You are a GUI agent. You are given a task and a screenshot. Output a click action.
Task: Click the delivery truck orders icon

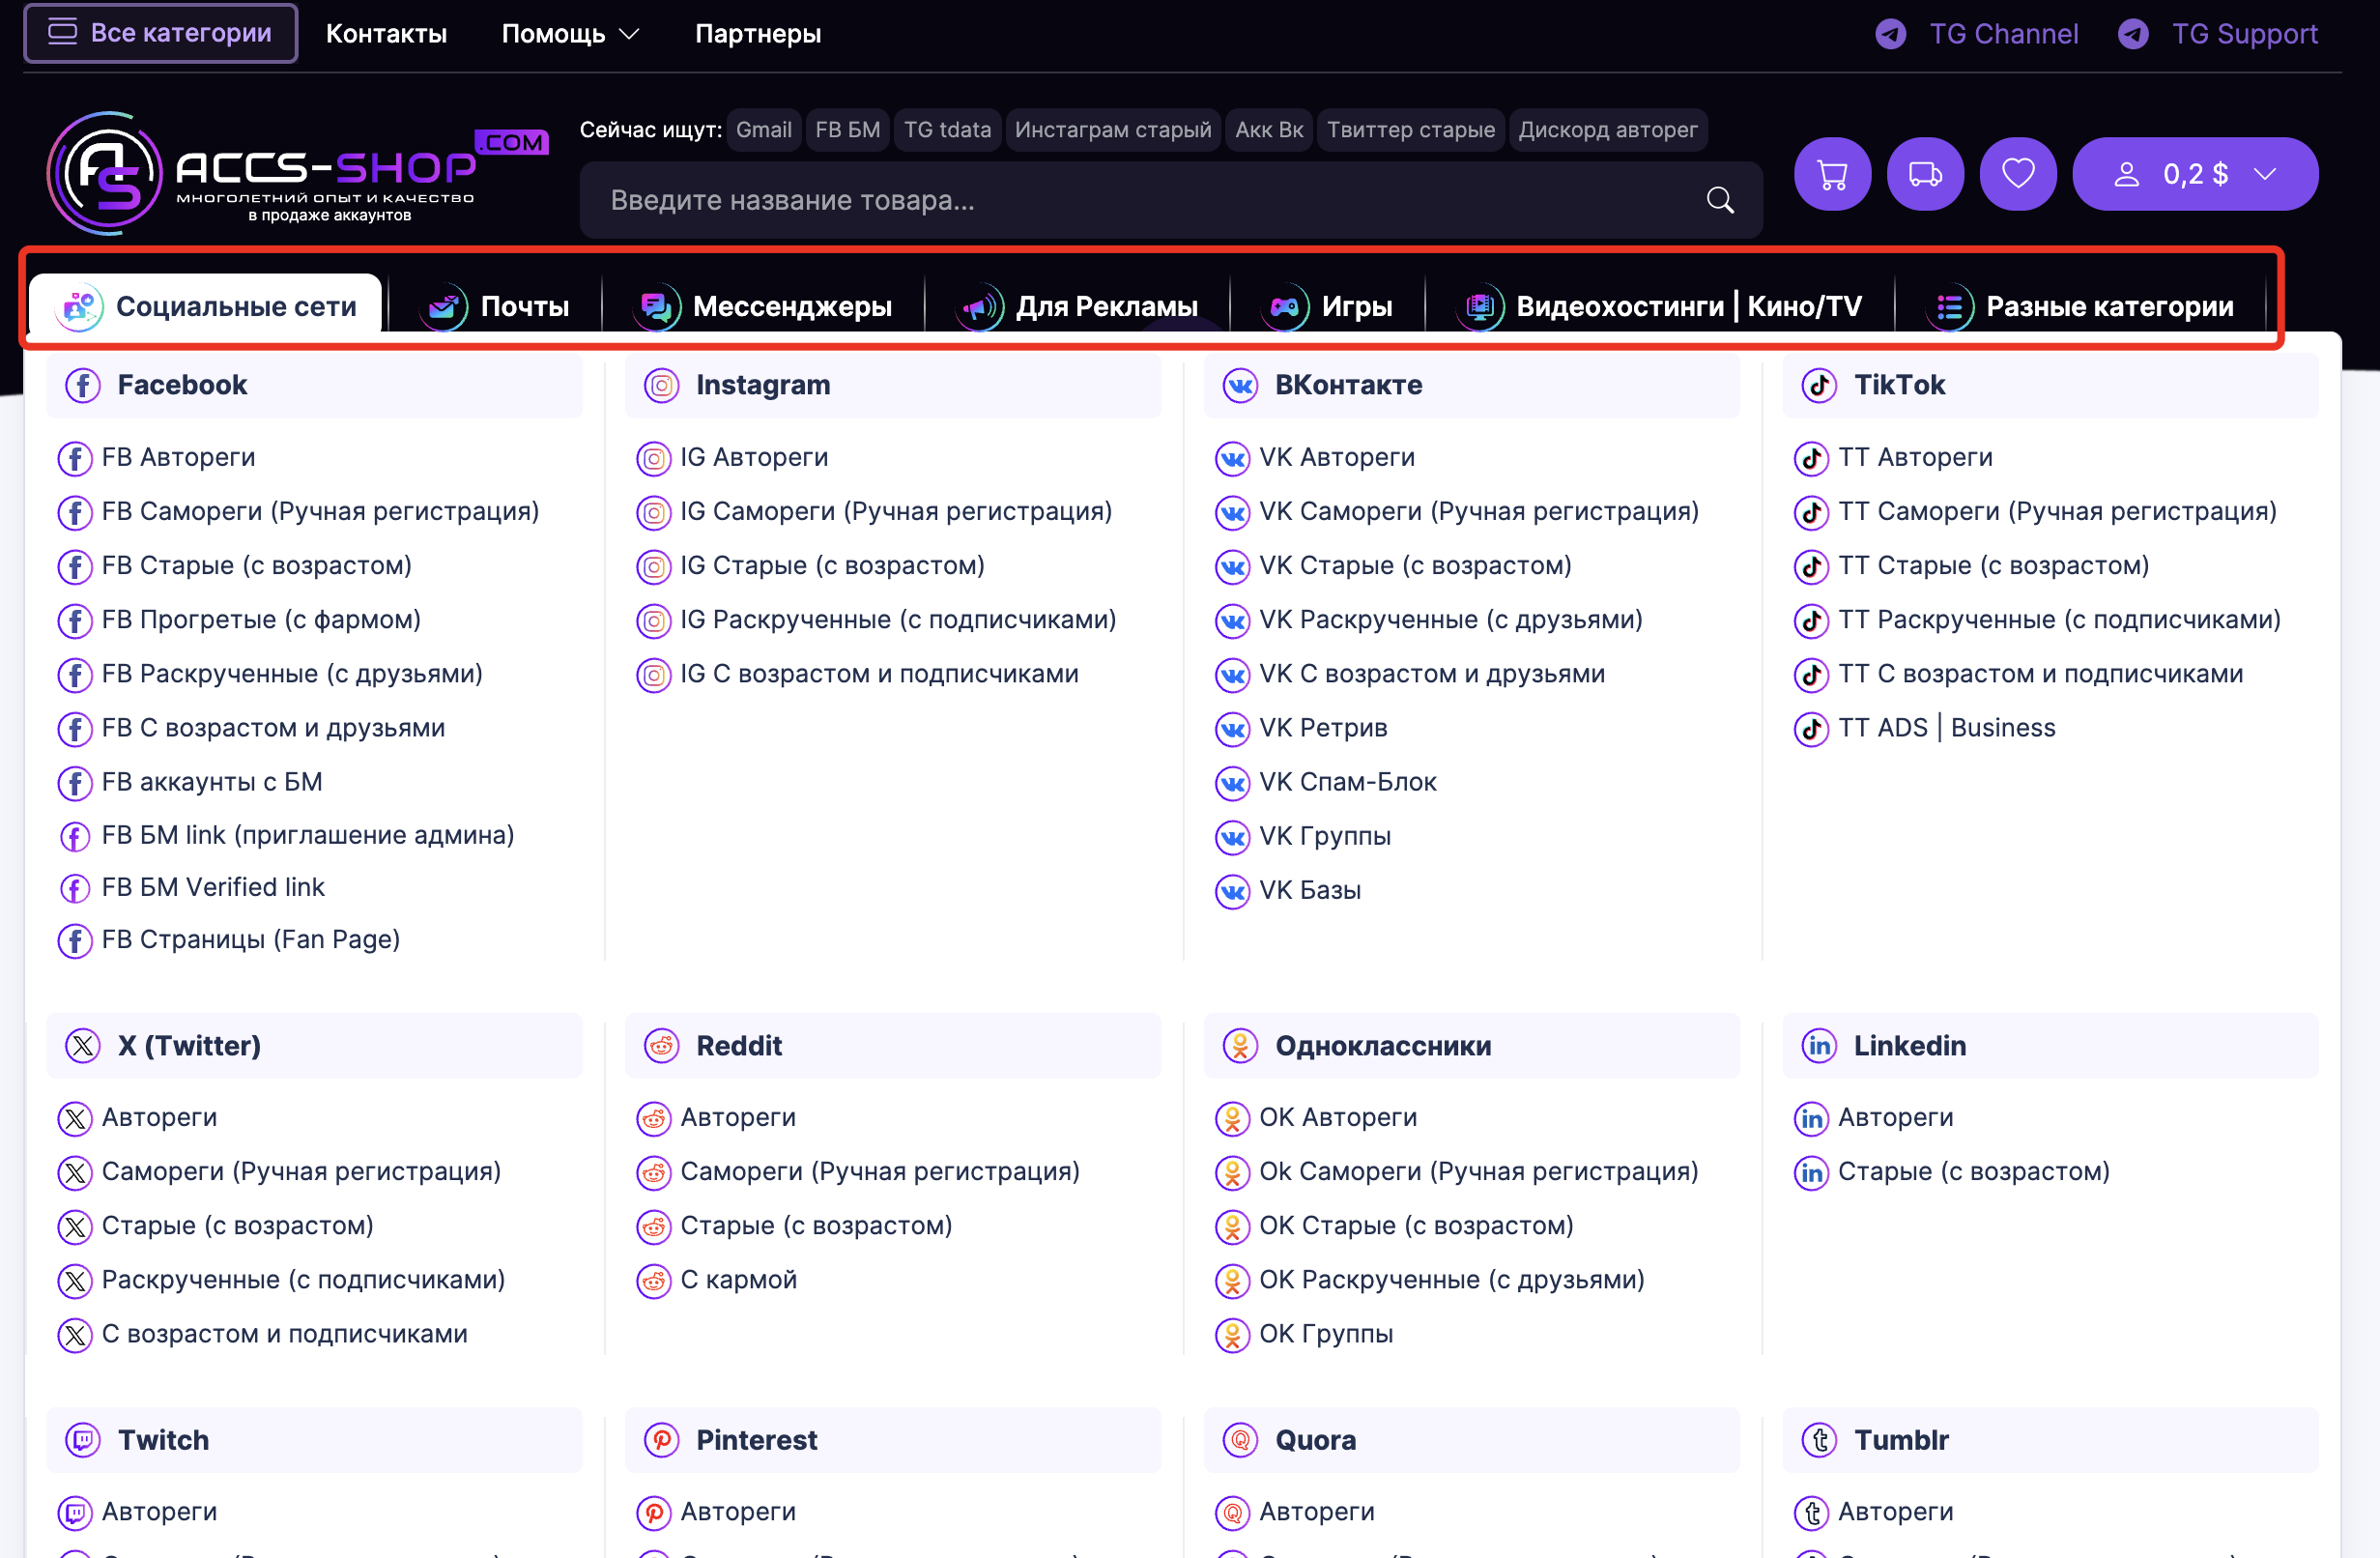(1924, 174)
